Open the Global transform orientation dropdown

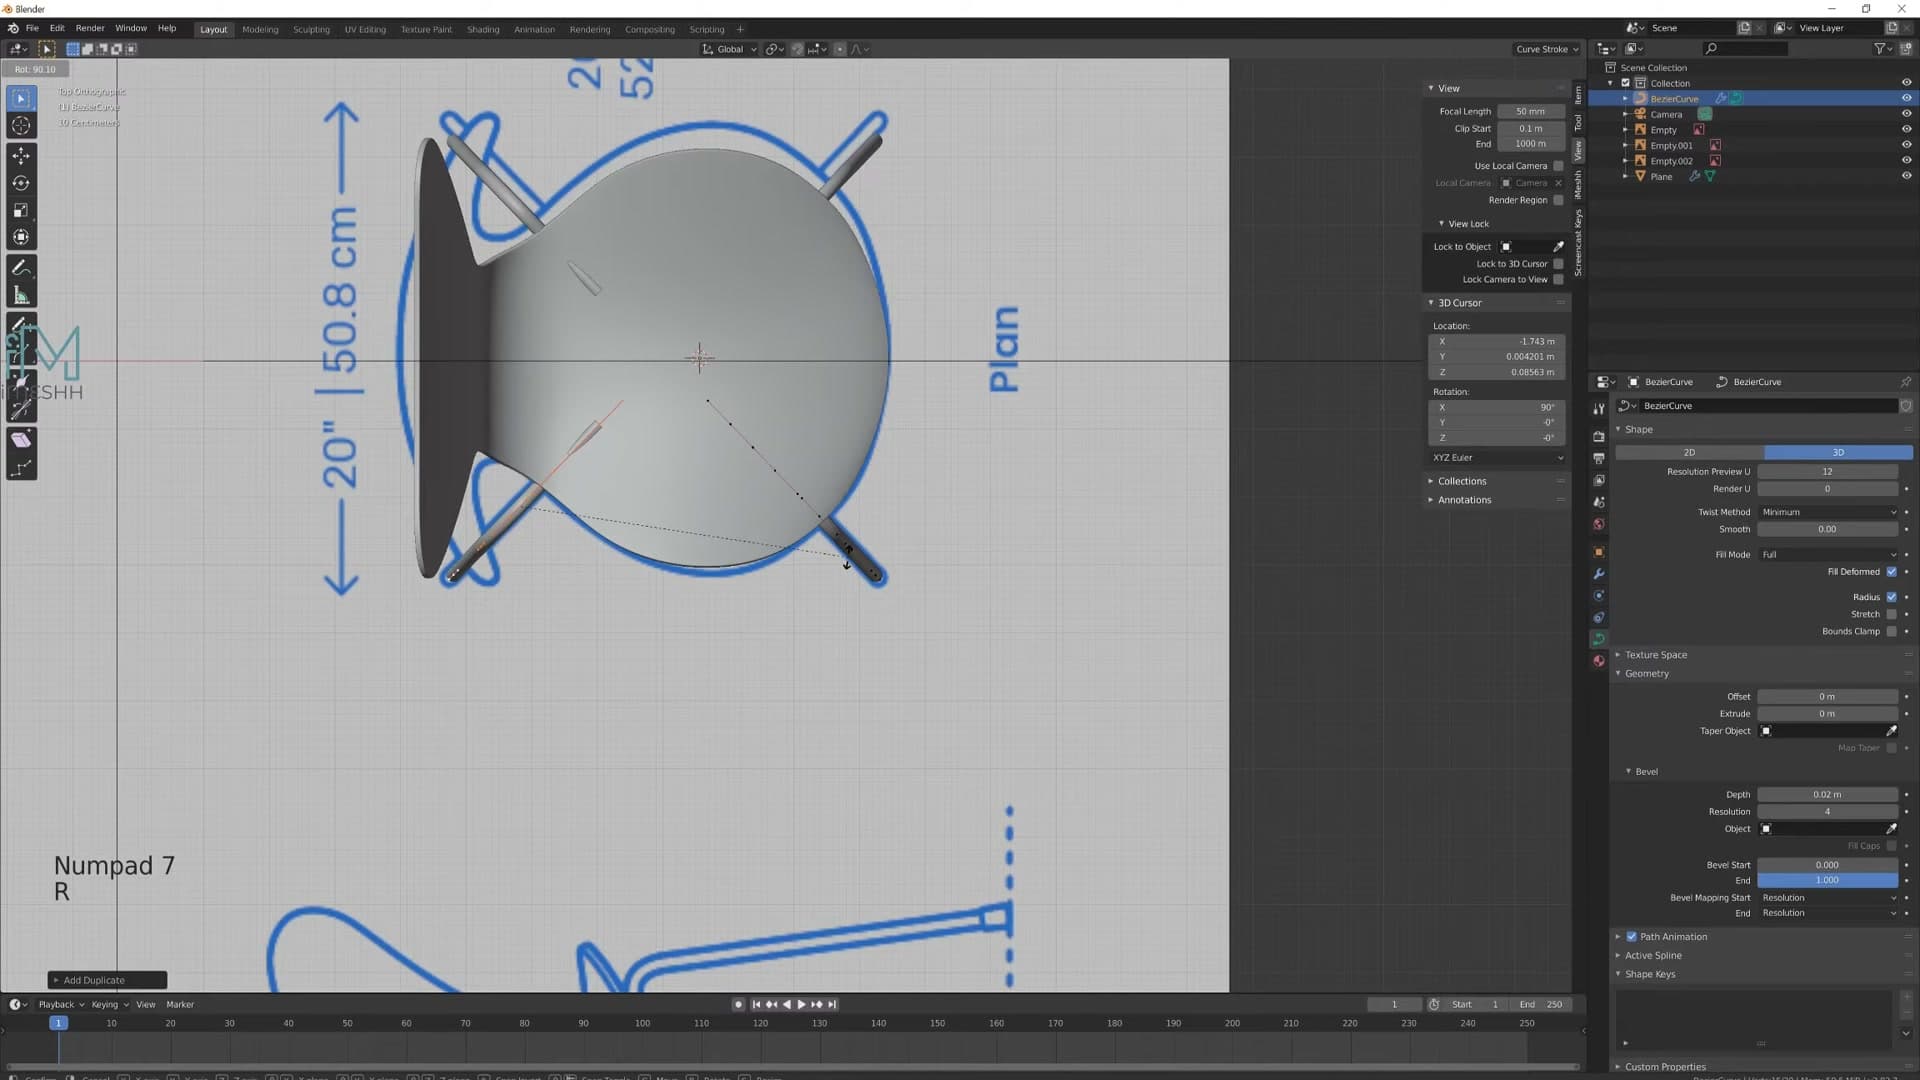click(x=729, y=49)
